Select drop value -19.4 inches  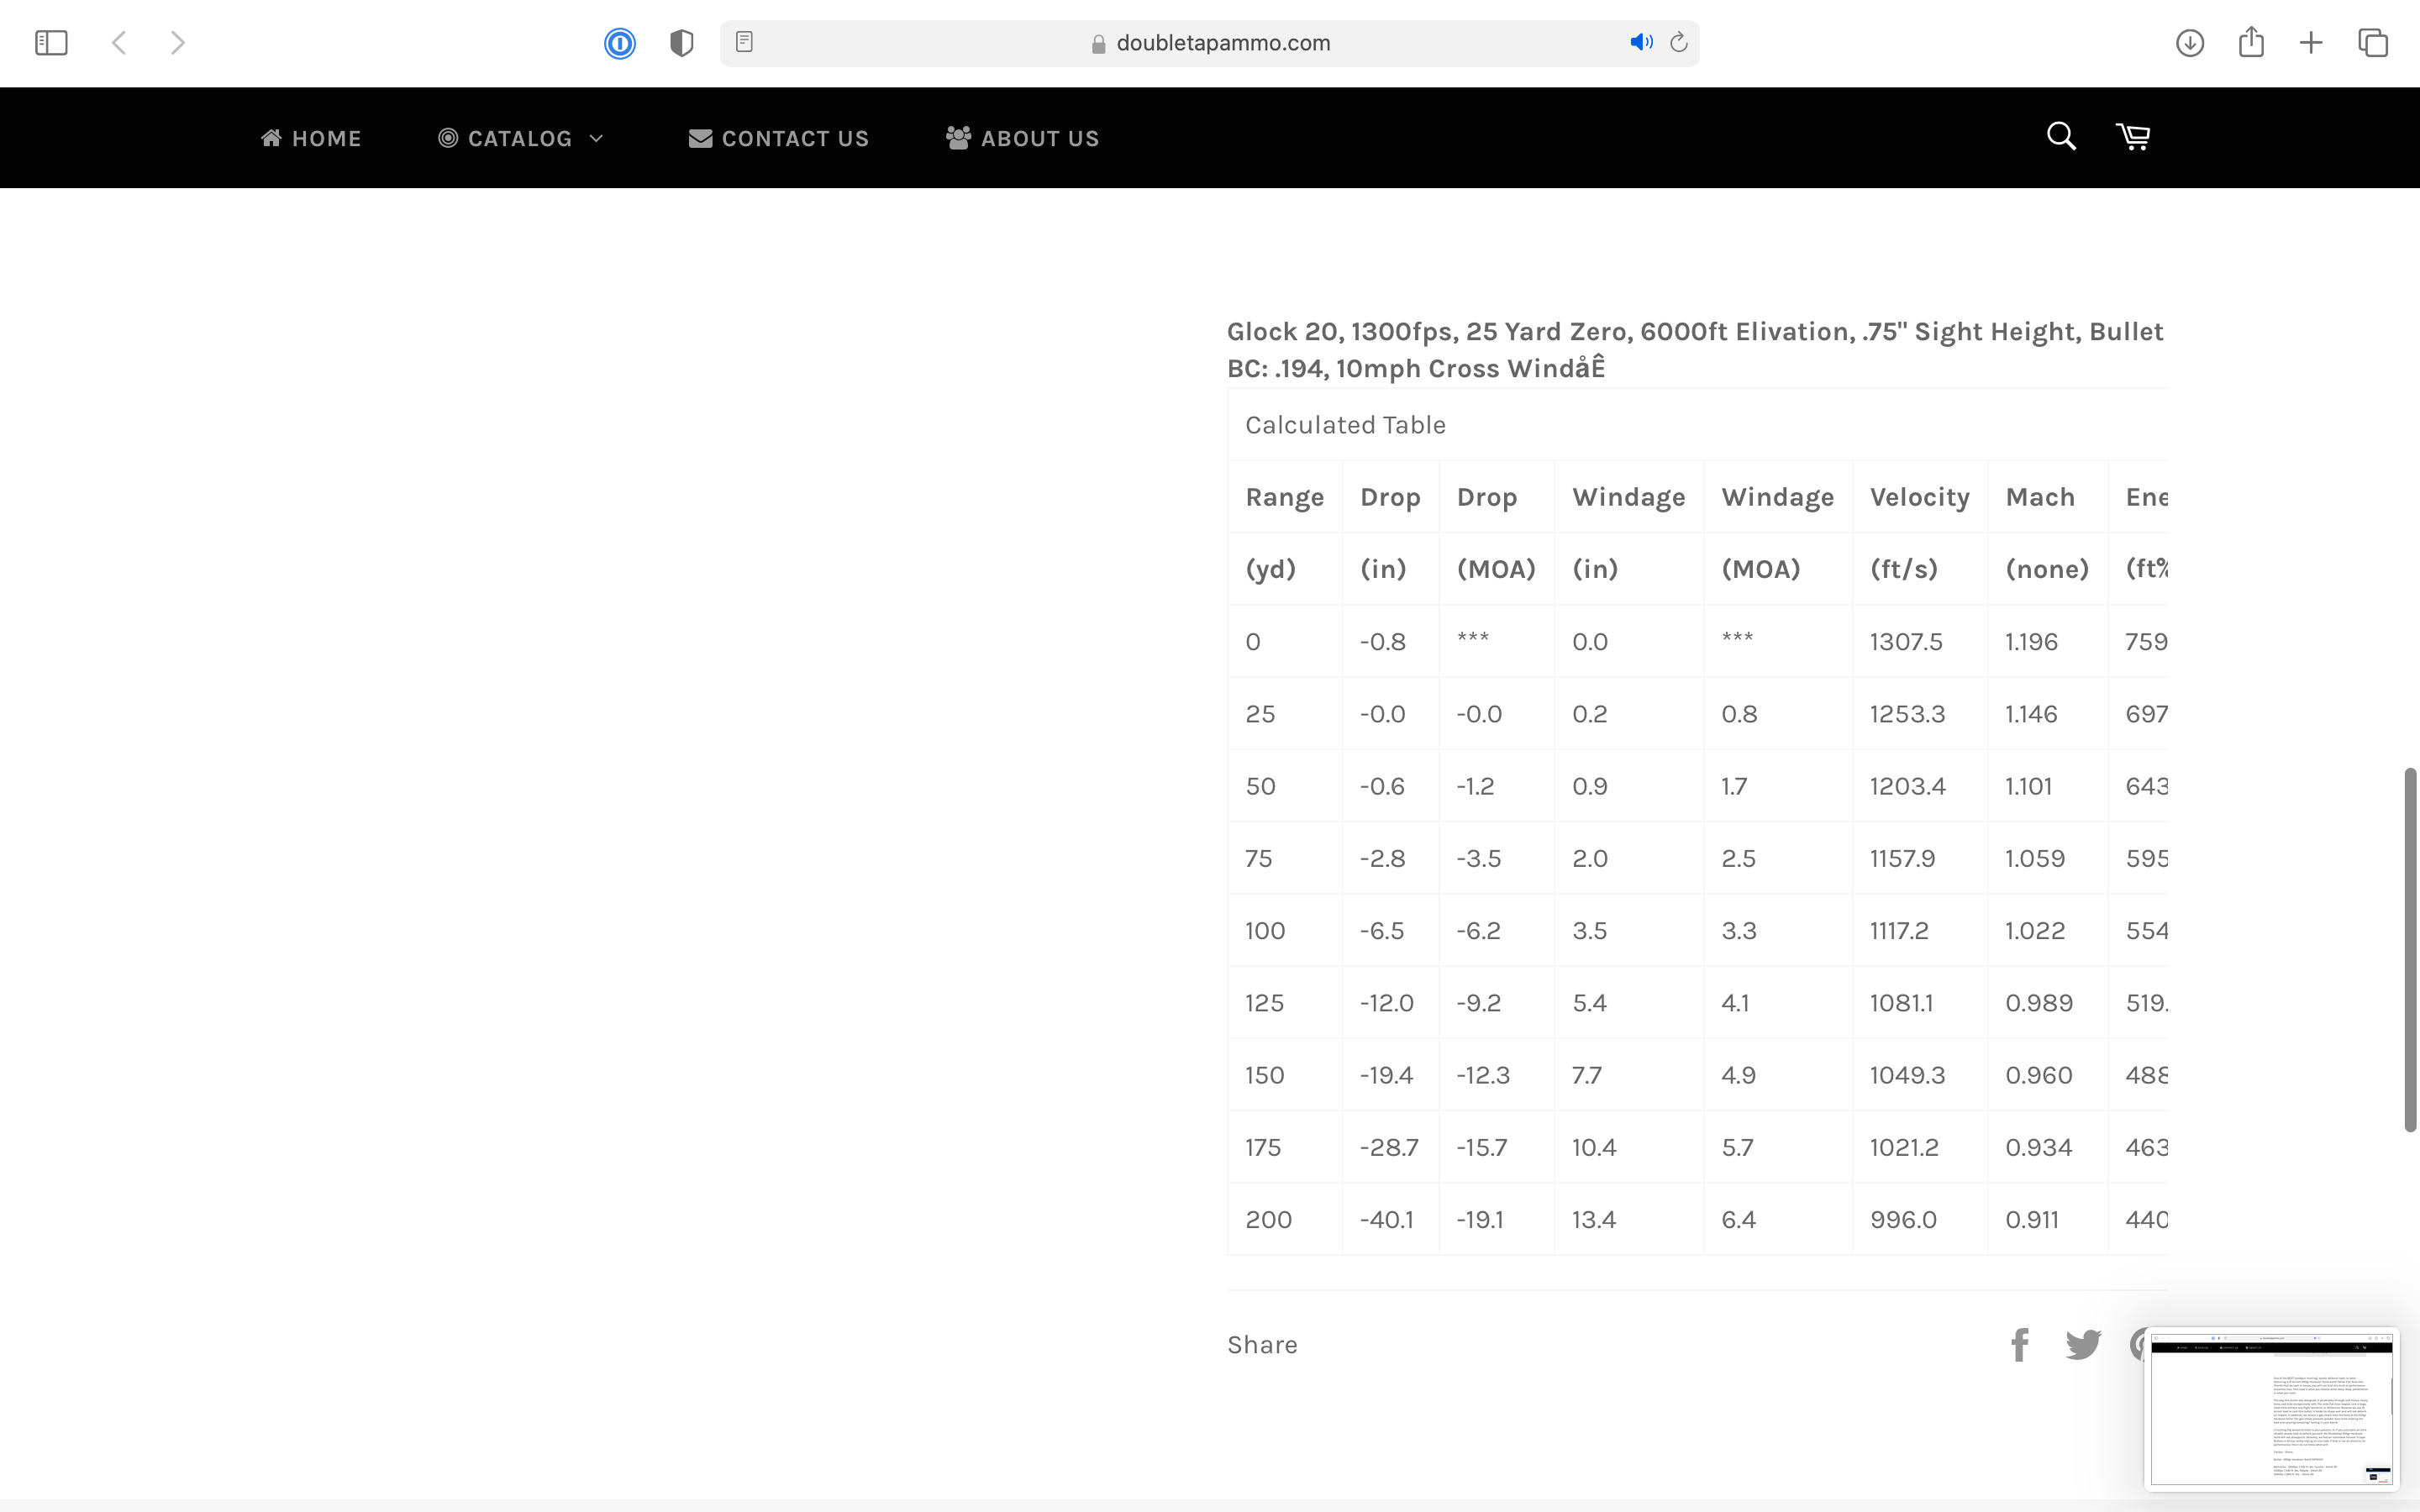[x=1386, y=1075]
